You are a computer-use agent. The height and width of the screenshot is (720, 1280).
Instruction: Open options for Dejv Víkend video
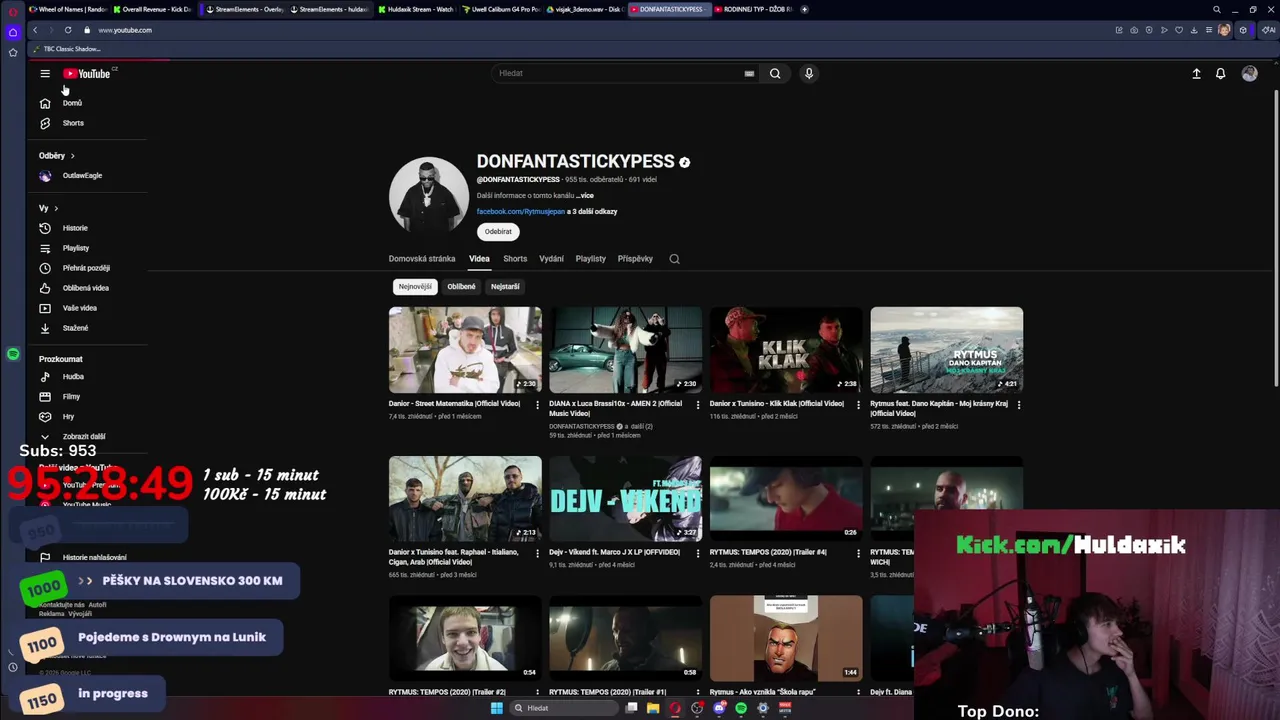(697, 553)
